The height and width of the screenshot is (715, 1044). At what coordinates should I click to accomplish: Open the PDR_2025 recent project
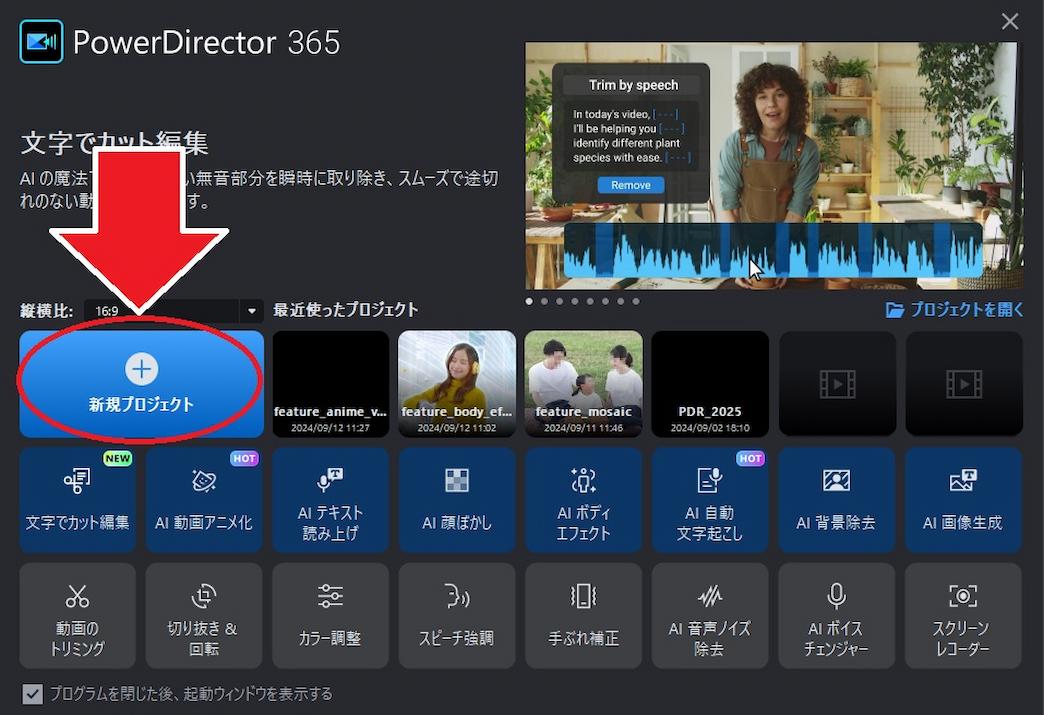(710, 383)
